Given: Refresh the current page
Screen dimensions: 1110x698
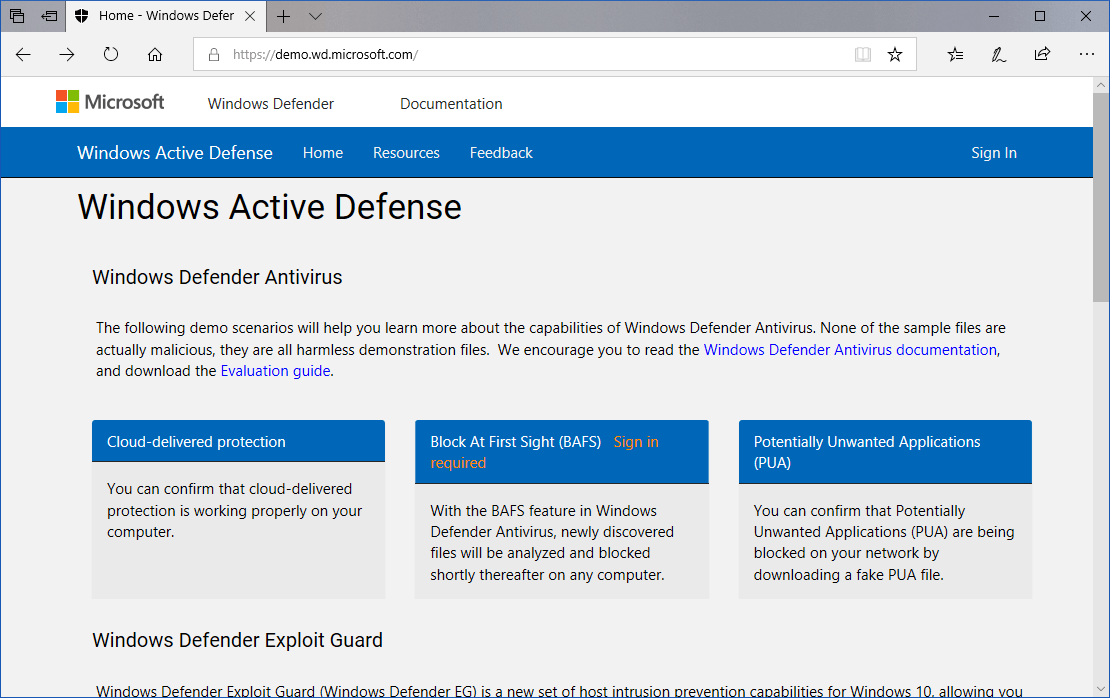Looking at the screenshot, I should coord(110,54).
